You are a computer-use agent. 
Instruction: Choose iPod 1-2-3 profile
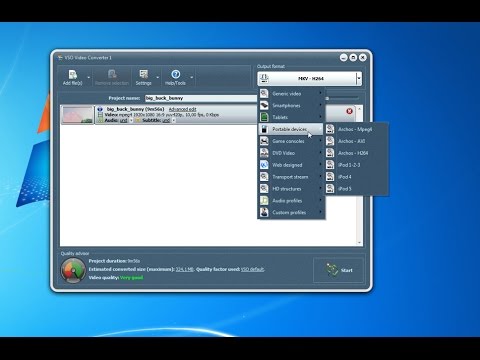pos(357,165)
